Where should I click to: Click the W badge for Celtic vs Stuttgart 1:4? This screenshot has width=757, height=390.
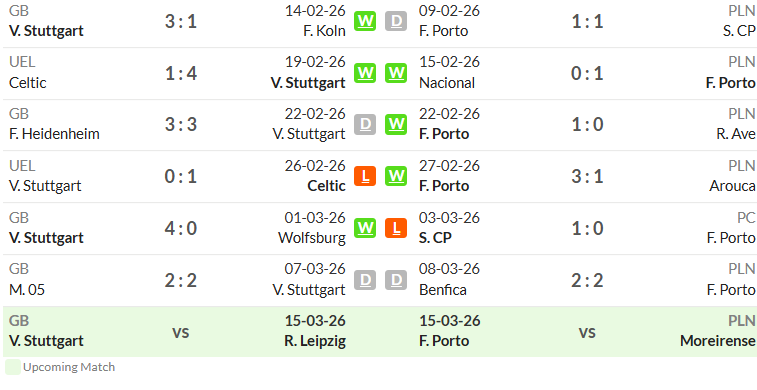[365, 73]
